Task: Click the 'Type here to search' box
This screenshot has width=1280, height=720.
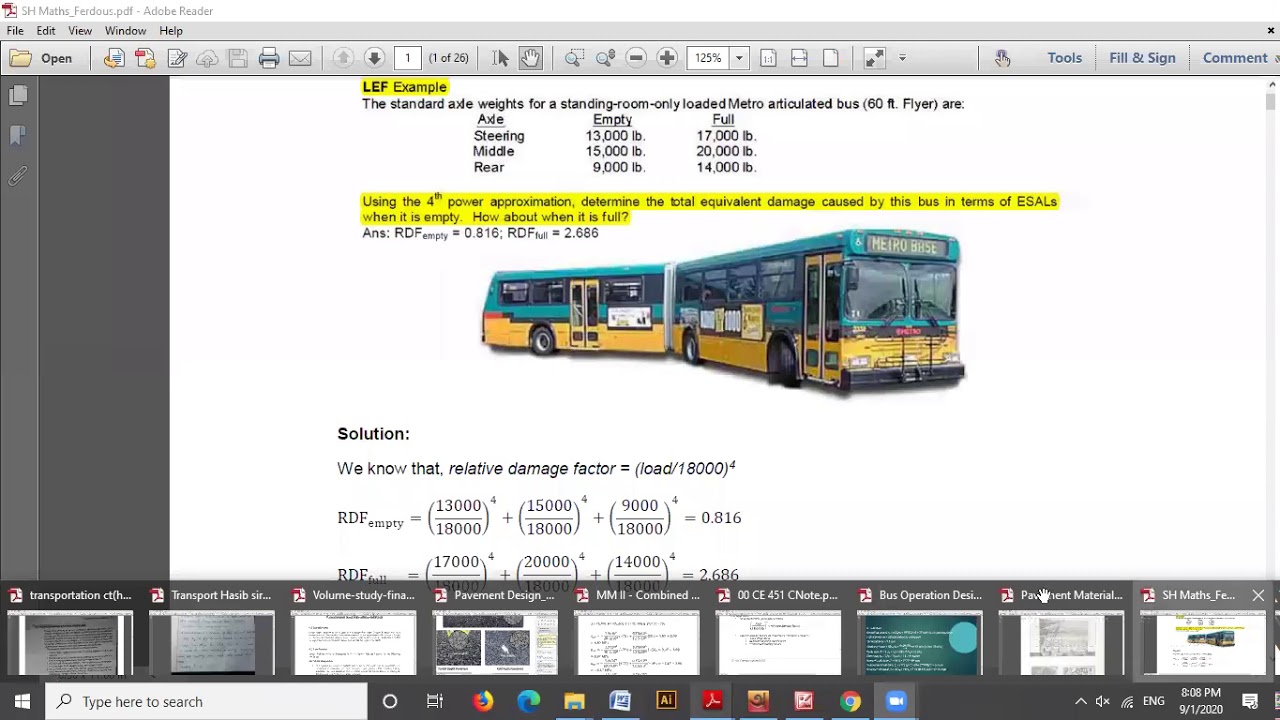Action: (207, 701)
